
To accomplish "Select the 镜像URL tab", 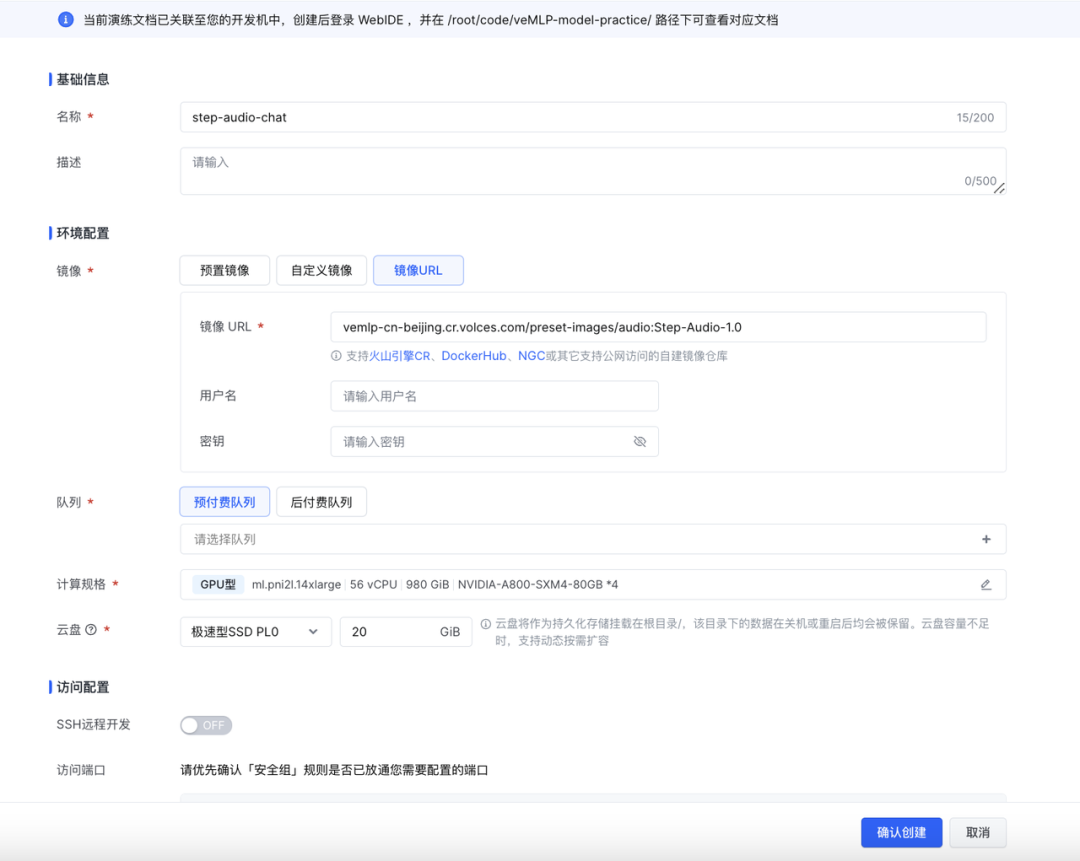I will [x=418, y=270].
